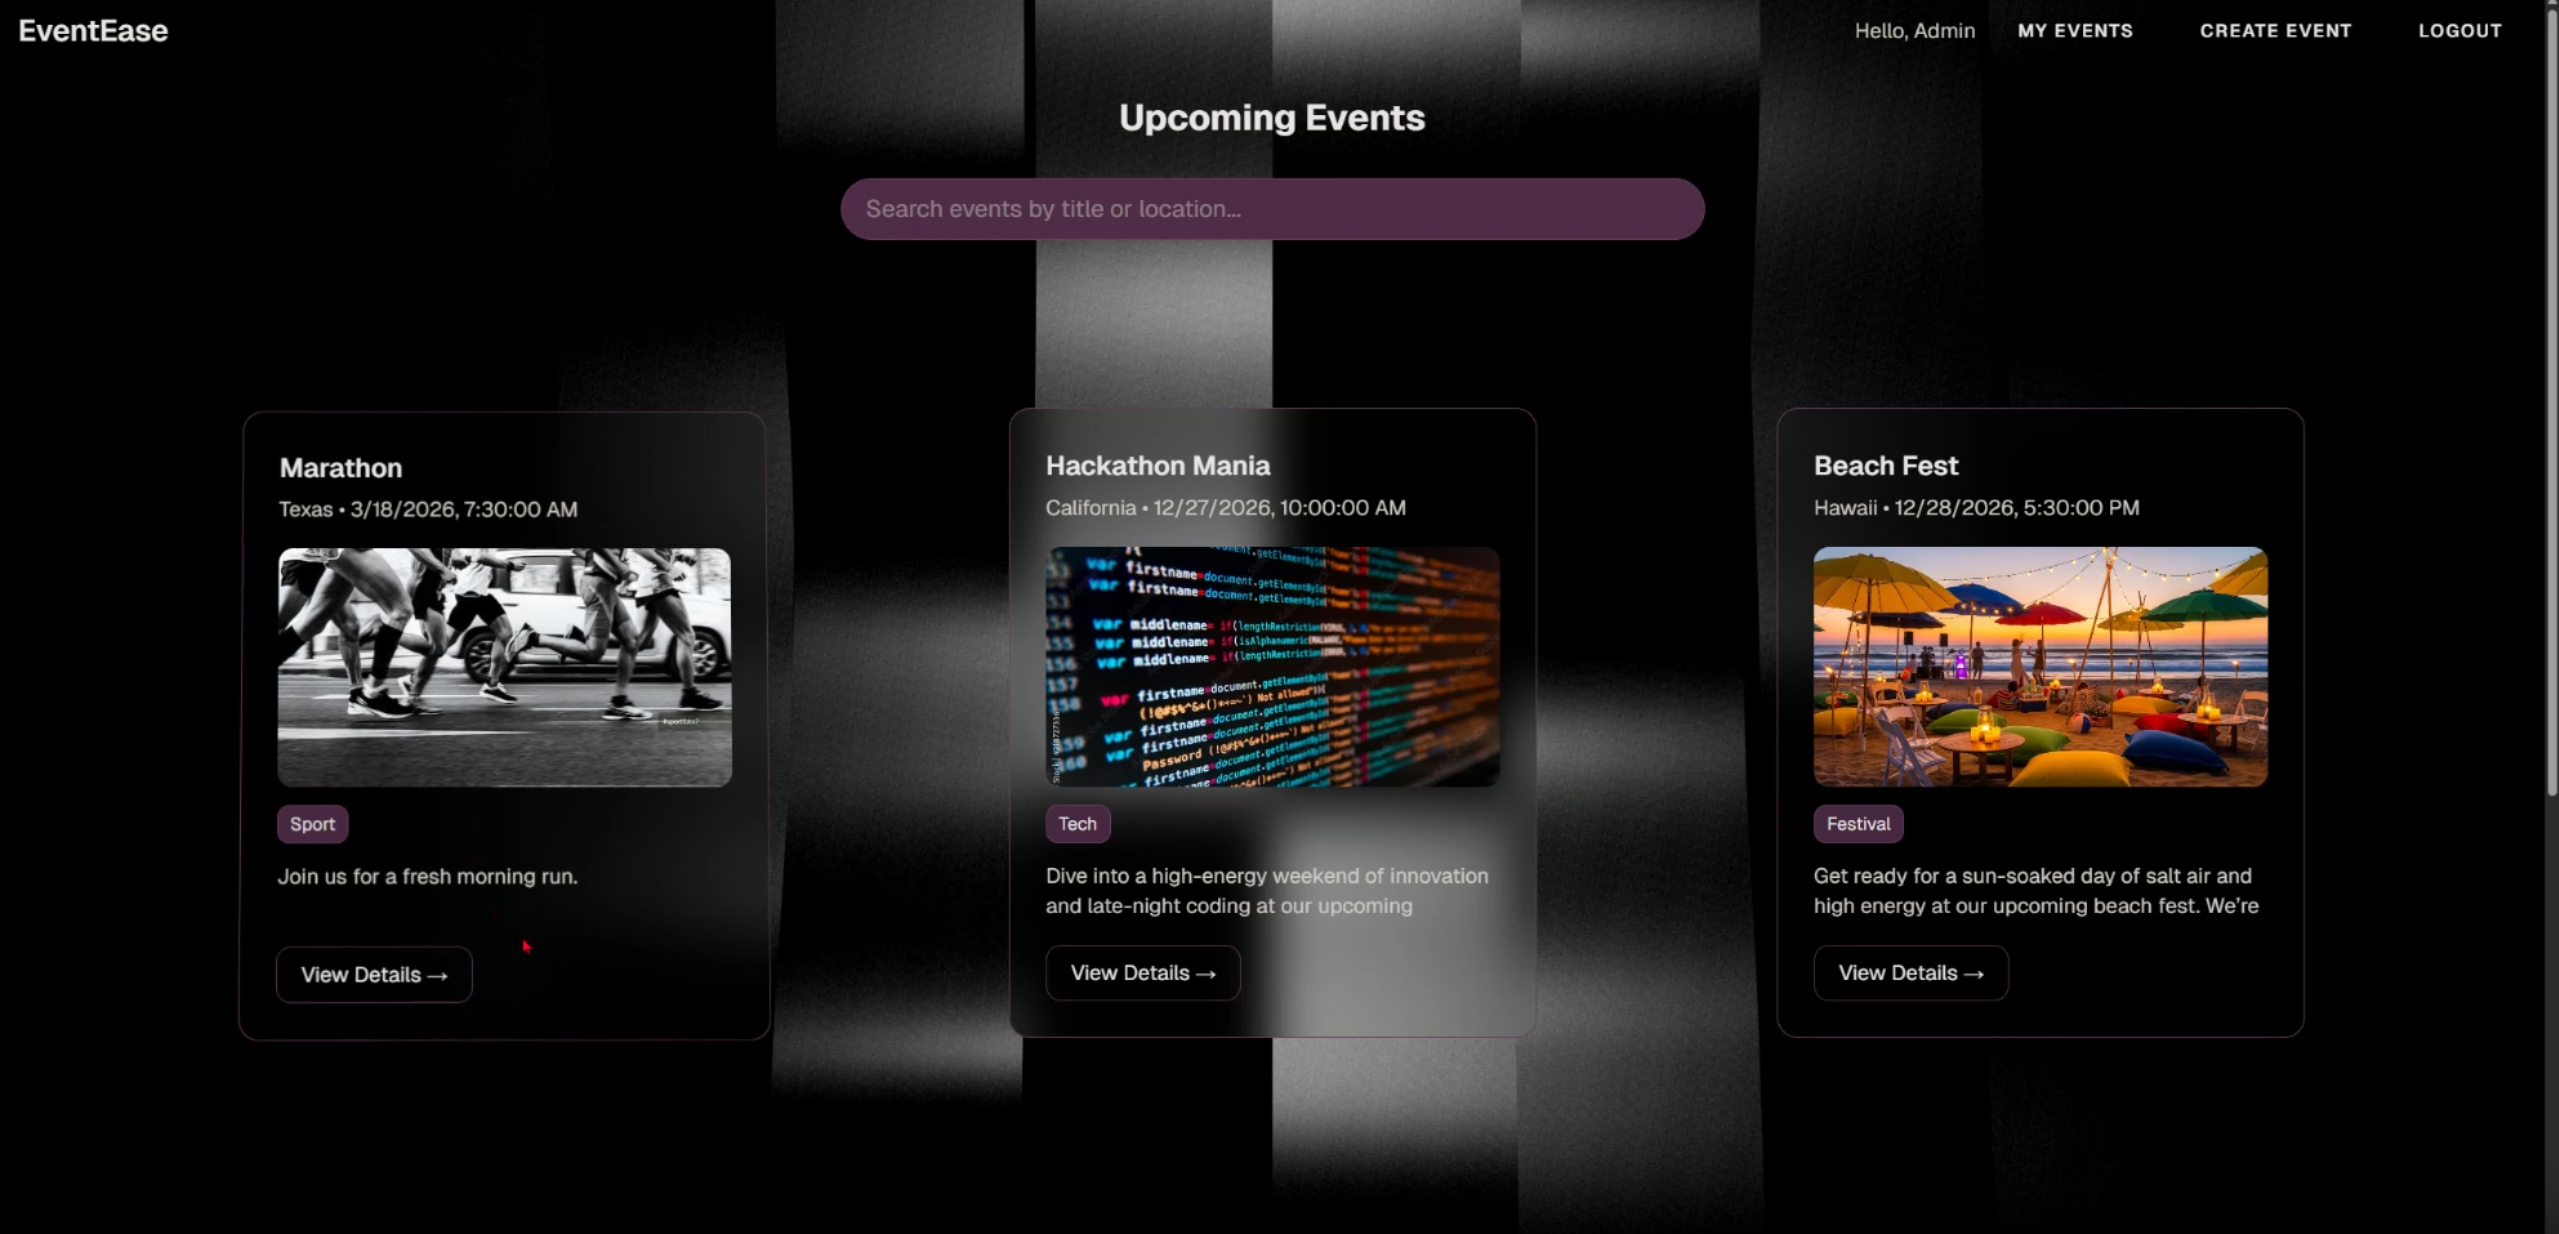This screenshot has height=1234, width=2559.
Task: Click the Marathon event title
Action: (x=341, y=468)
